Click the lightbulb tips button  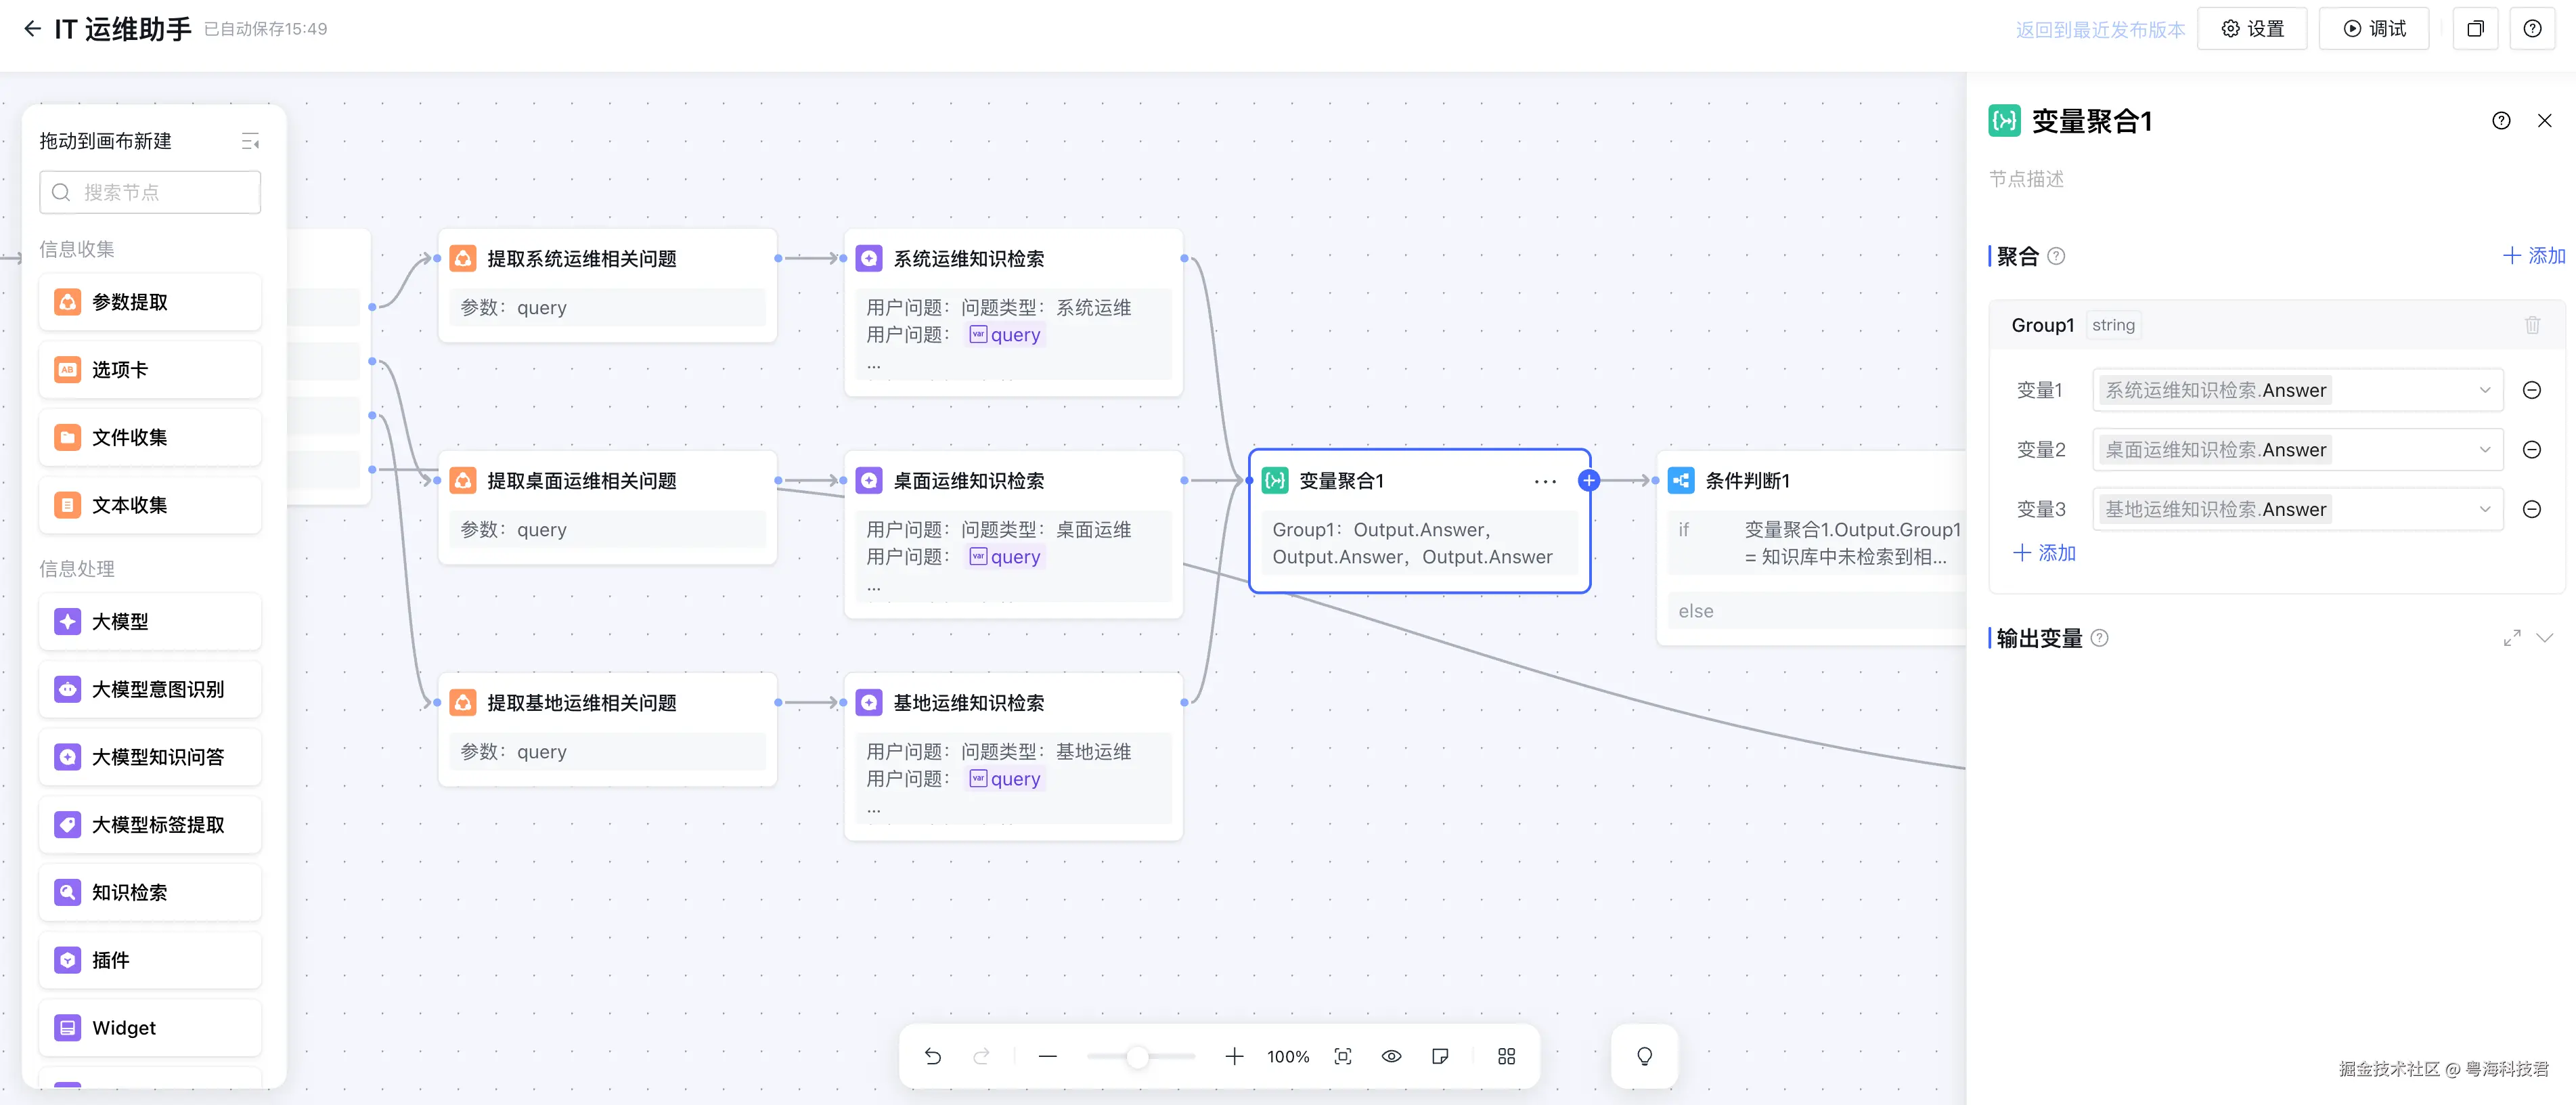tap(1644, 1056)
